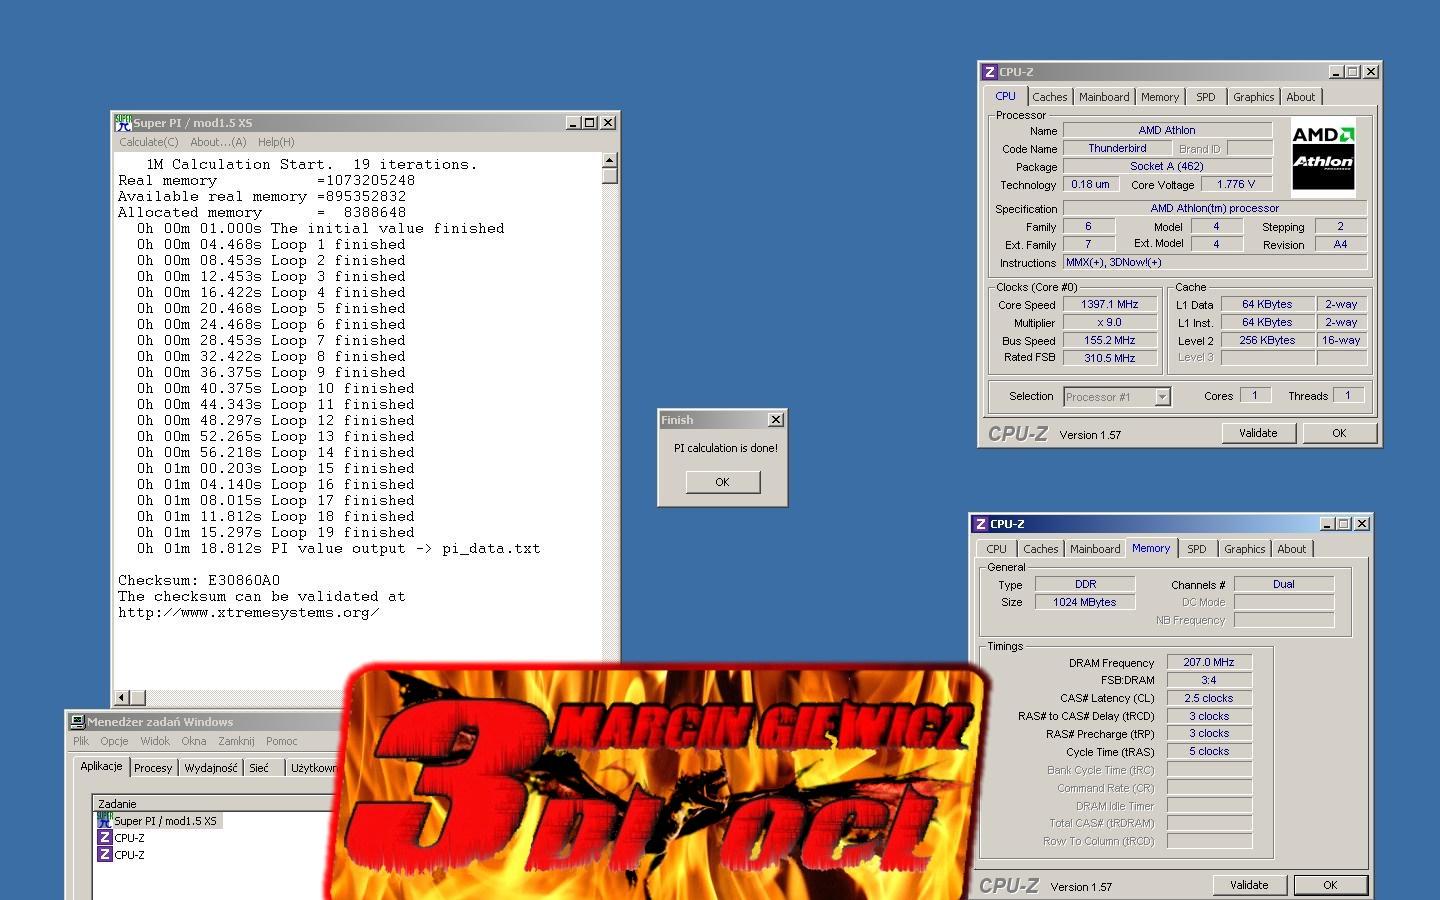The height and width of the screenshot is (900, 1440).
Task: Select Graphics tab in lower CPU-Z window
Action: pyautogui.click(x=1244, y=549)
